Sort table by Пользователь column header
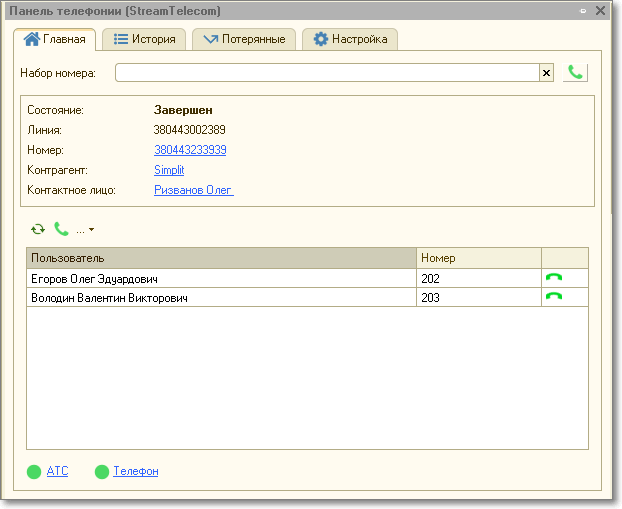The height and width of the screenshot is (509, 622). (220, 258)
